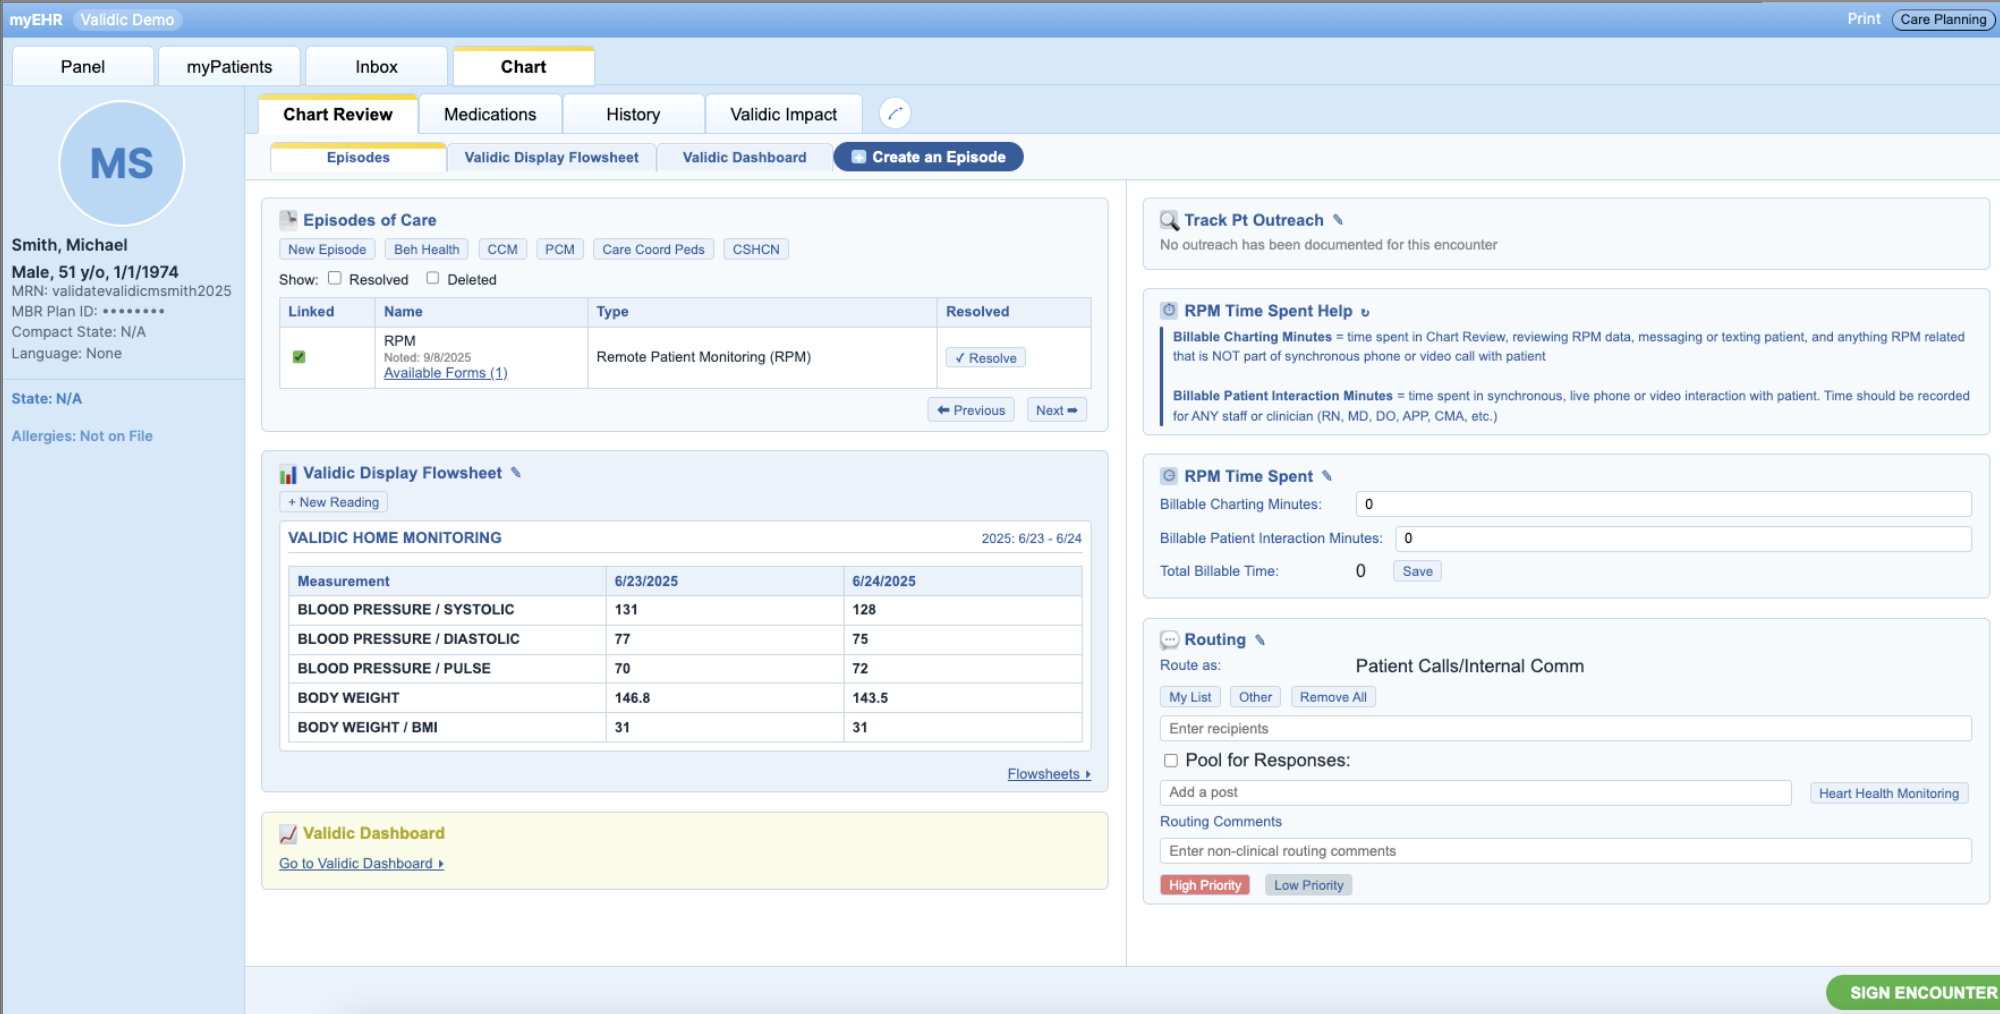The width and height of the screenshot is (2000, 1014).
Task: Click the magnifier icon at Track Pt Outreach
Action: [1168, 220]
